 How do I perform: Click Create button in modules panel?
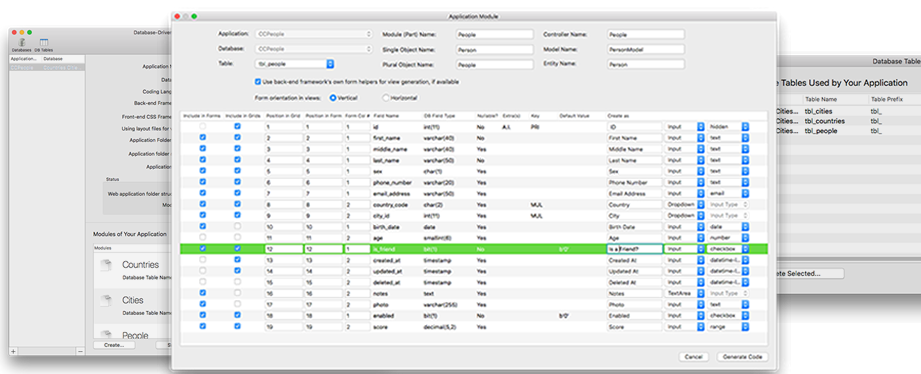[114, 345]
